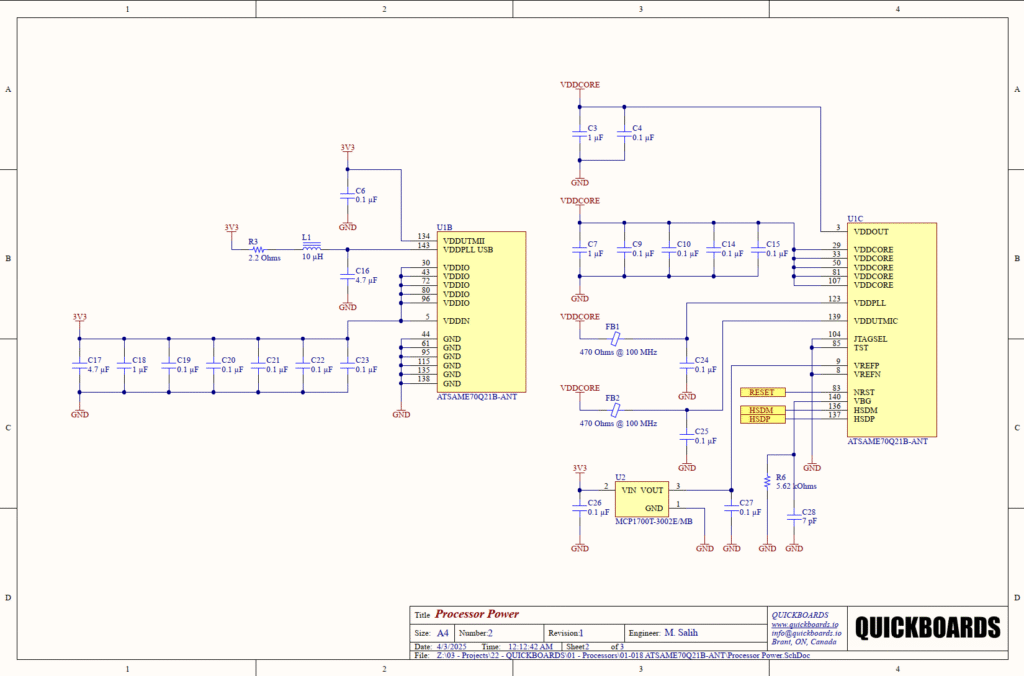Click the R3 2.2 Ohms resistor symbol
Image resolution: width=1024 pixels, height=676 pixels.
point(257,249)
